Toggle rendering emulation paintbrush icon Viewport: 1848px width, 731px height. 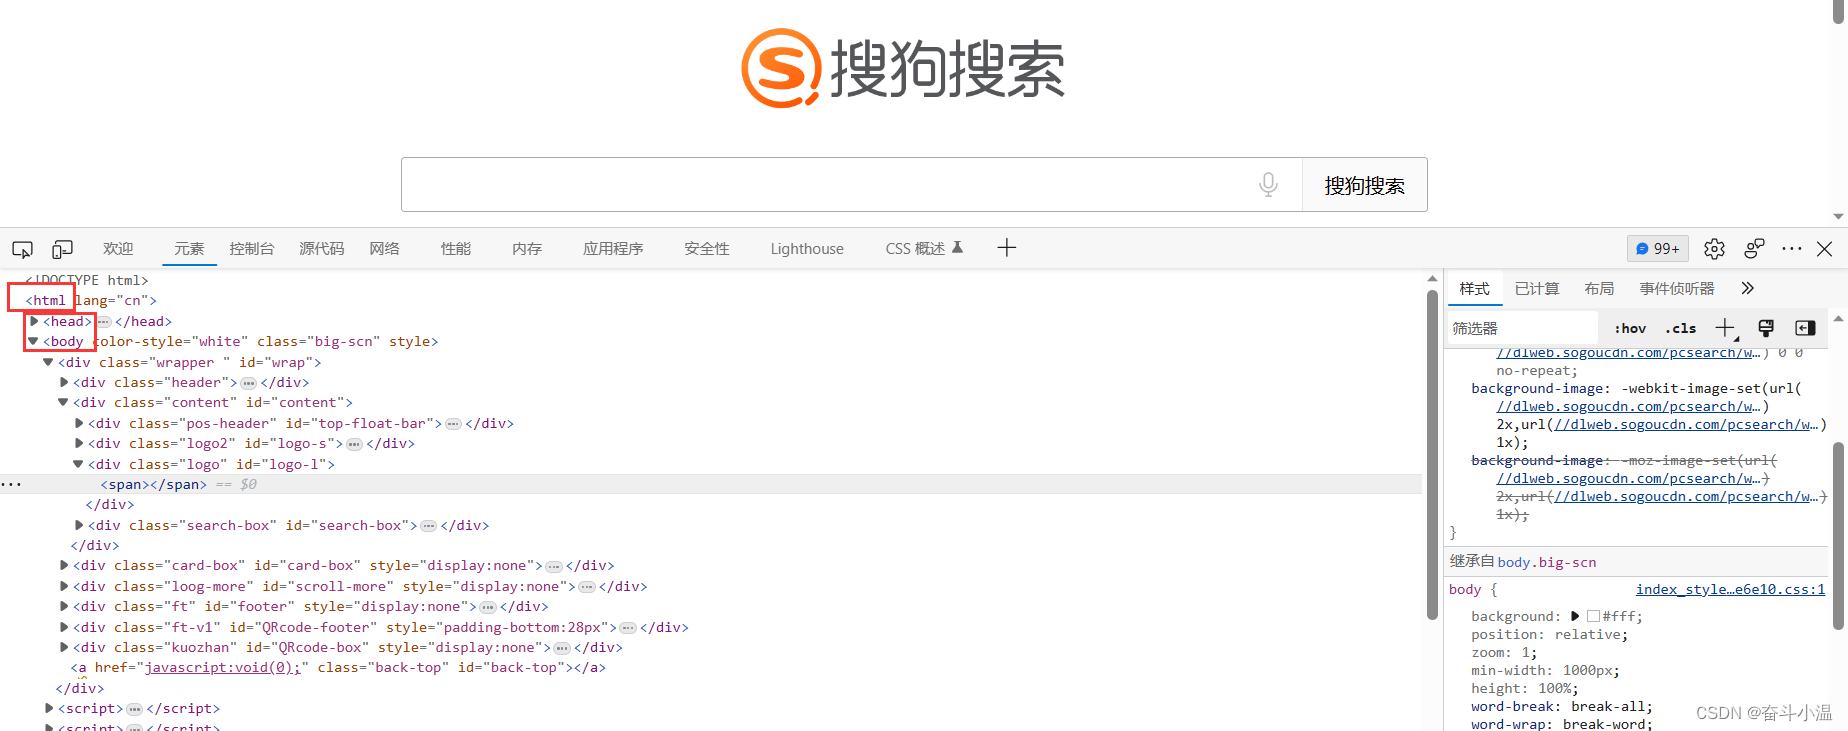tap(1766, 328)
